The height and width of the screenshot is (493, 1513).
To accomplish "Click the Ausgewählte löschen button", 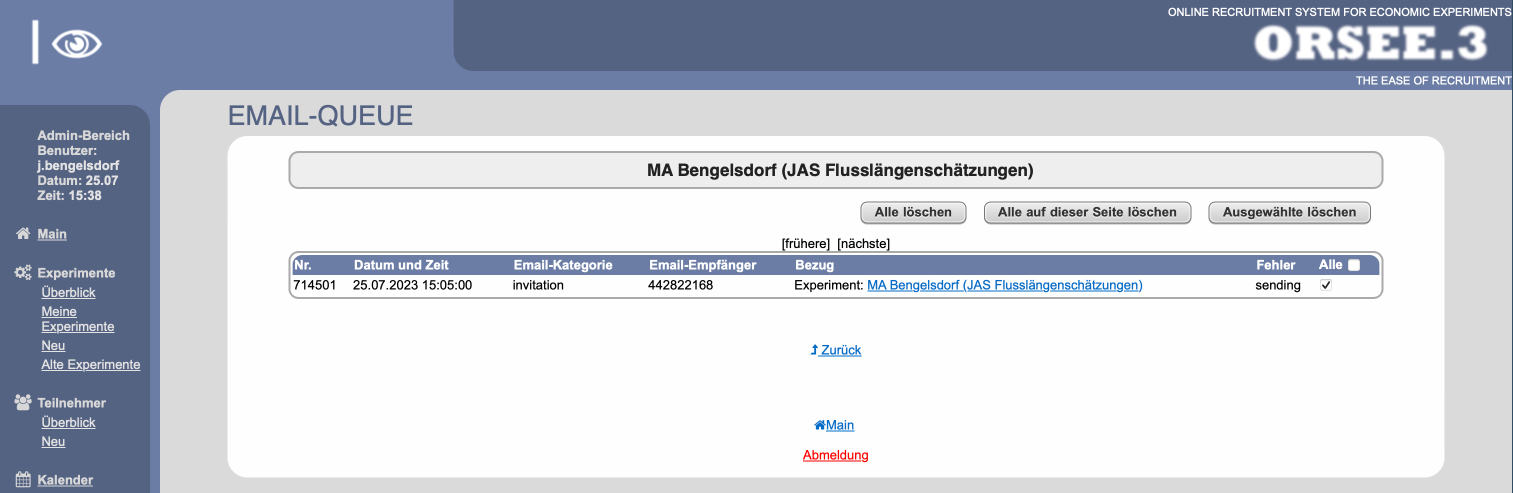I will [x=1289, y=212].
